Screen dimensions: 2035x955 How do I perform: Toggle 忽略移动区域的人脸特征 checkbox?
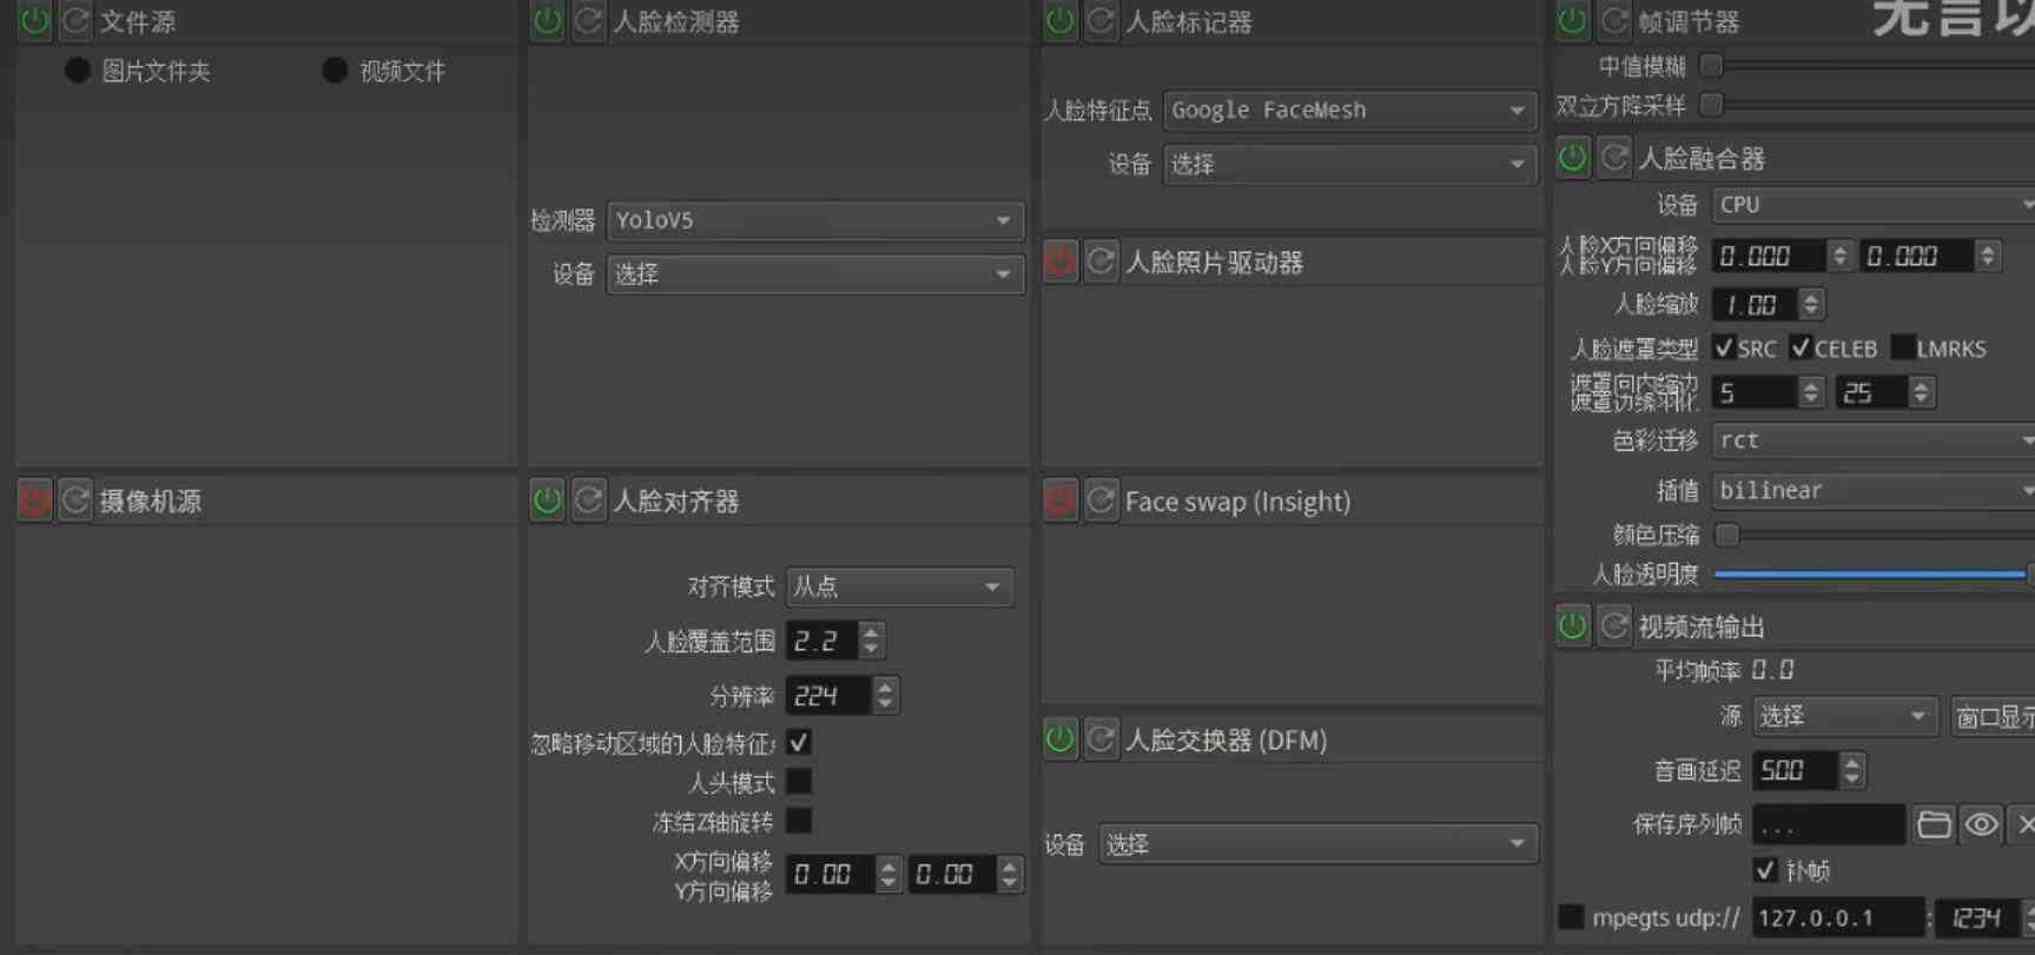click(x=799, y=742)
